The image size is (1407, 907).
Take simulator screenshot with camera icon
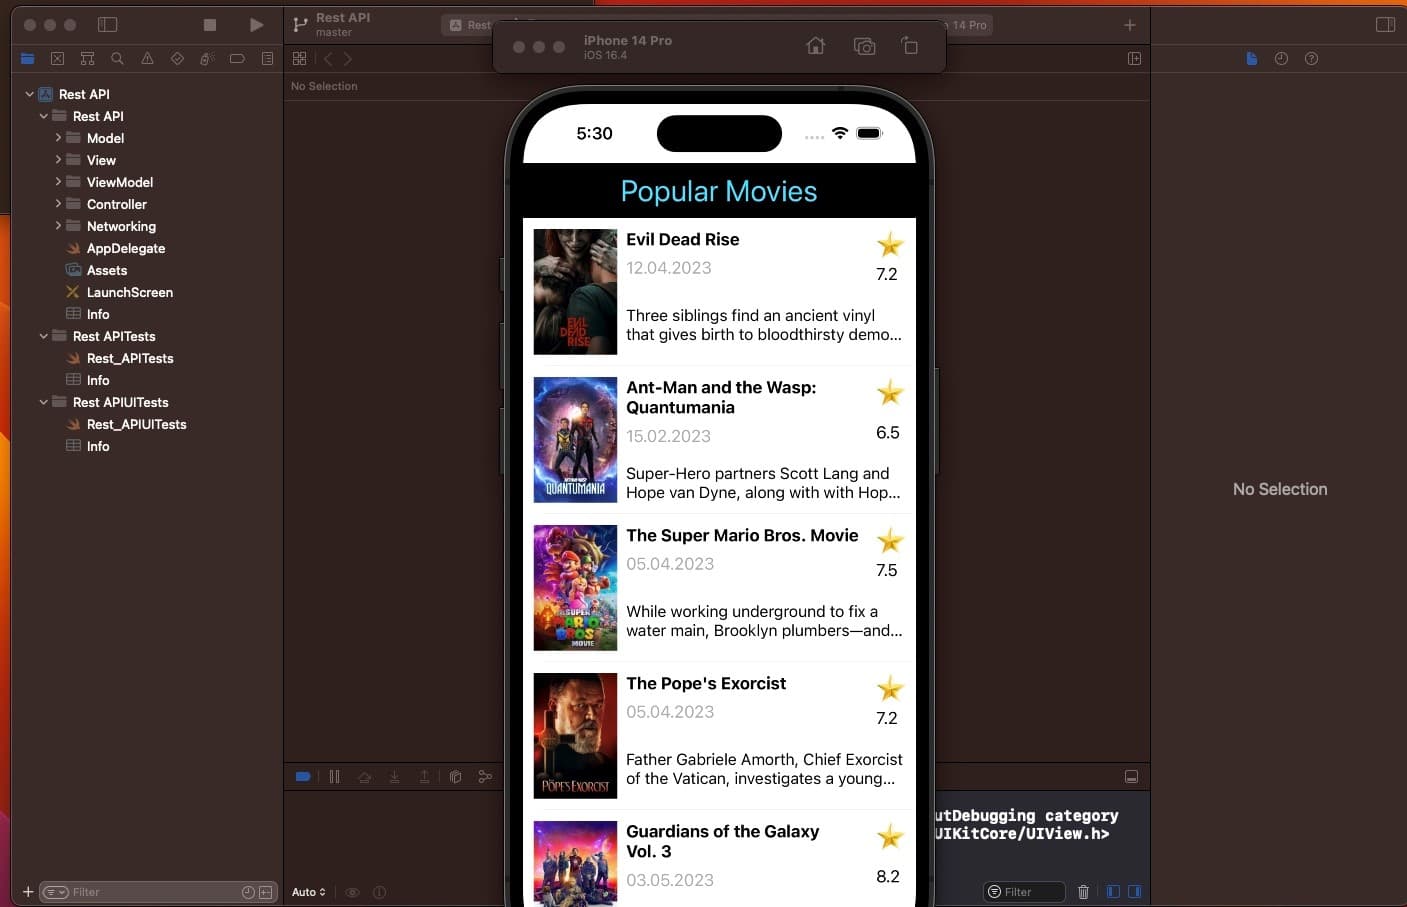pyautogui.click(x=864, y=46)
